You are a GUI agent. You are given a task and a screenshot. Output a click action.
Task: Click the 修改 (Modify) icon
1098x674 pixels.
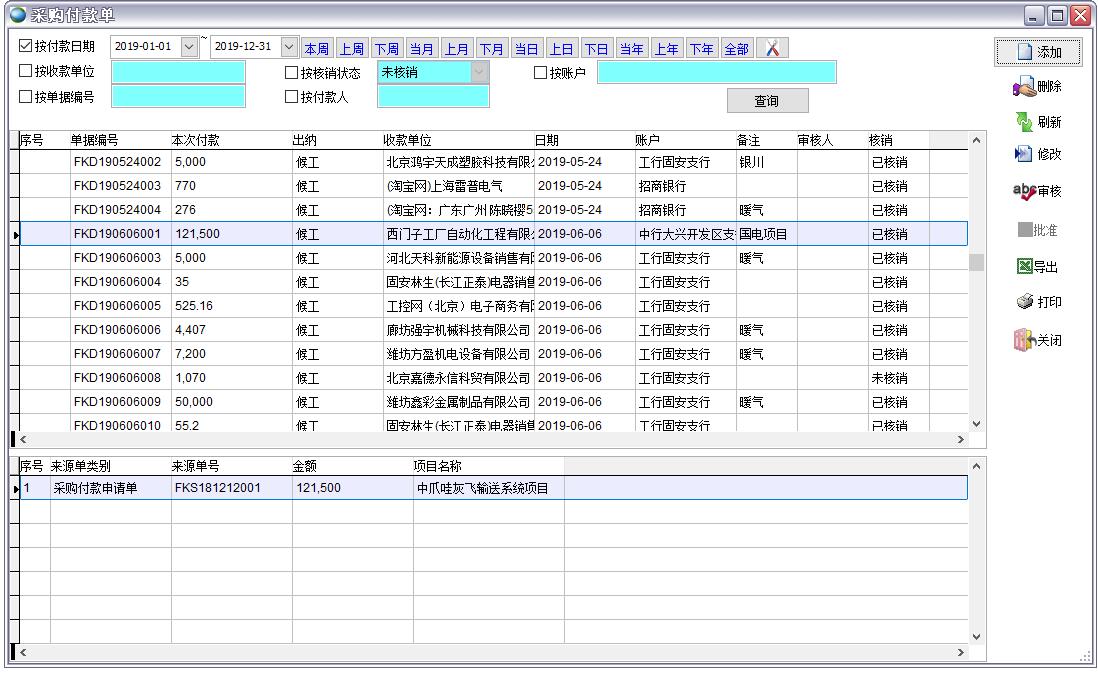(x=1024, y=154)
